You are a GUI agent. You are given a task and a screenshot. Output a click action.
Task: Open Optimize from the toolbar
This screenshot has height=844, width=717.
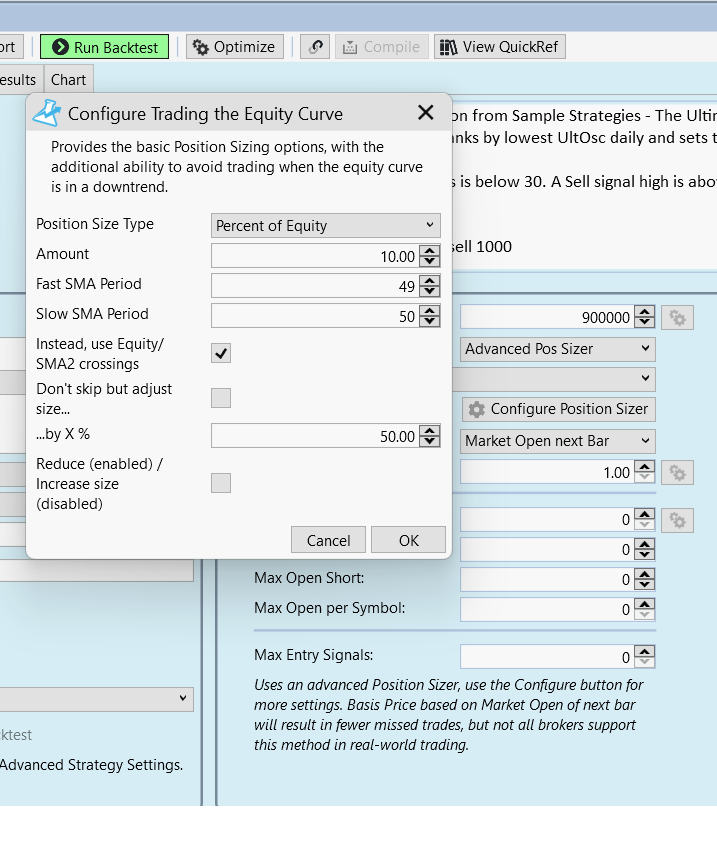click(x=234, y=47)
